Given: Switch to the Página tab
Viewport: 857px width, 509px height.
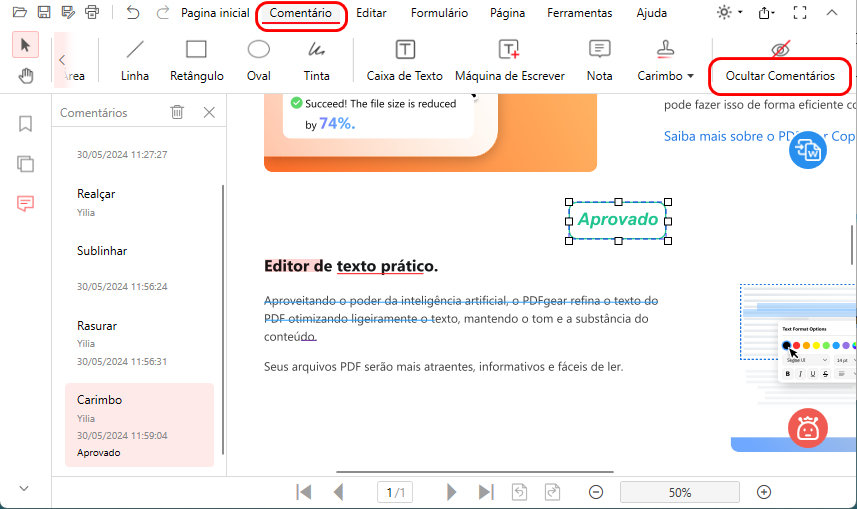Looking at the screenshot, I should (507, 13).
